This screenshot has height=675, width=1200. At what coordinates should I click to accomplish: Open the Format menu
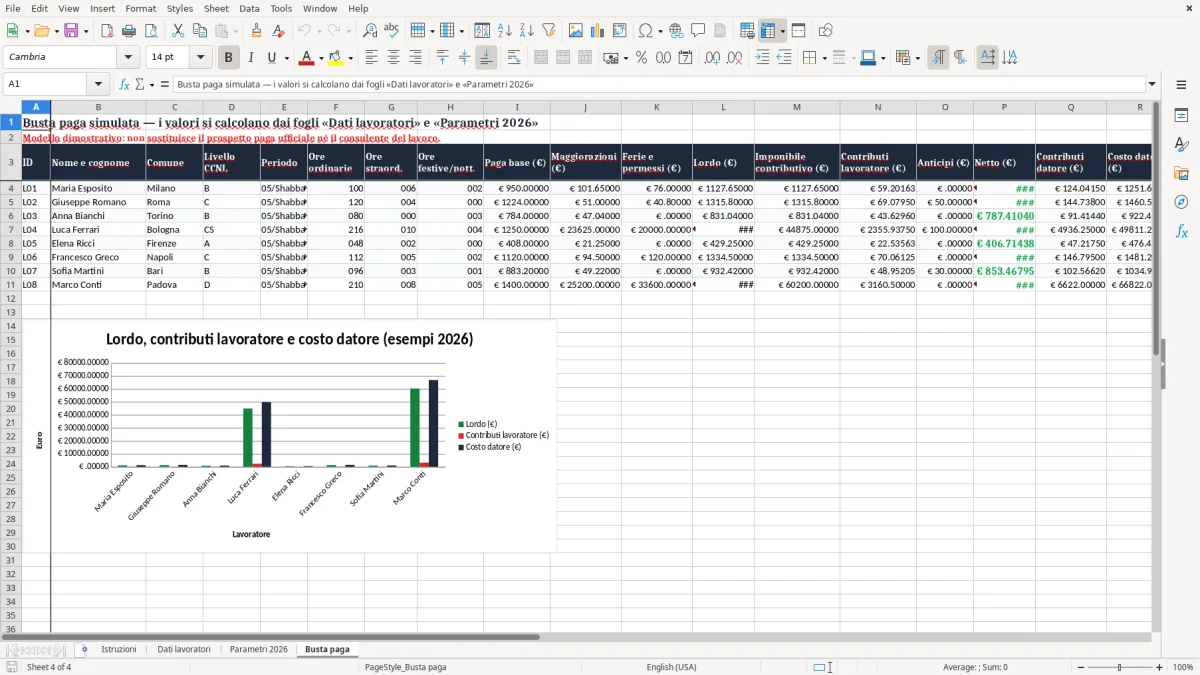[x=140, y=8]
